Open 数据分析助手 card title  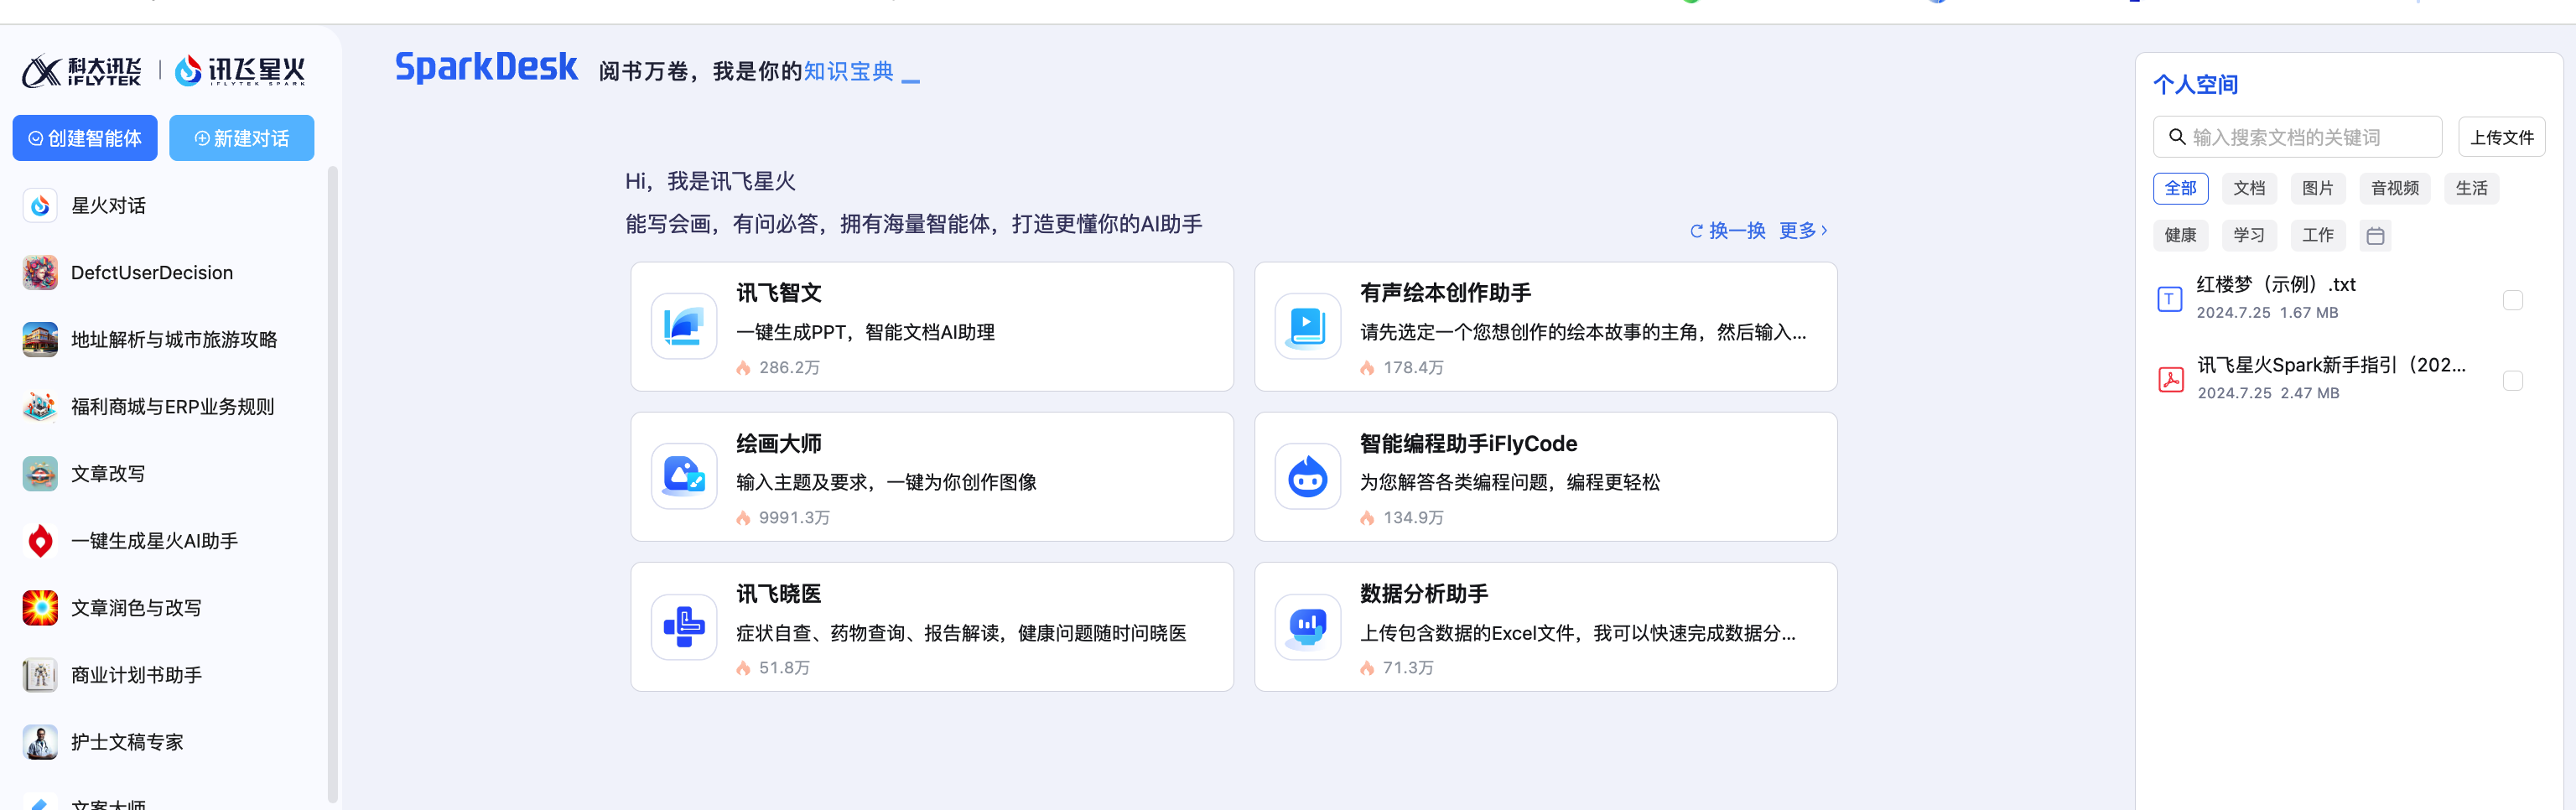(1423, 594)
